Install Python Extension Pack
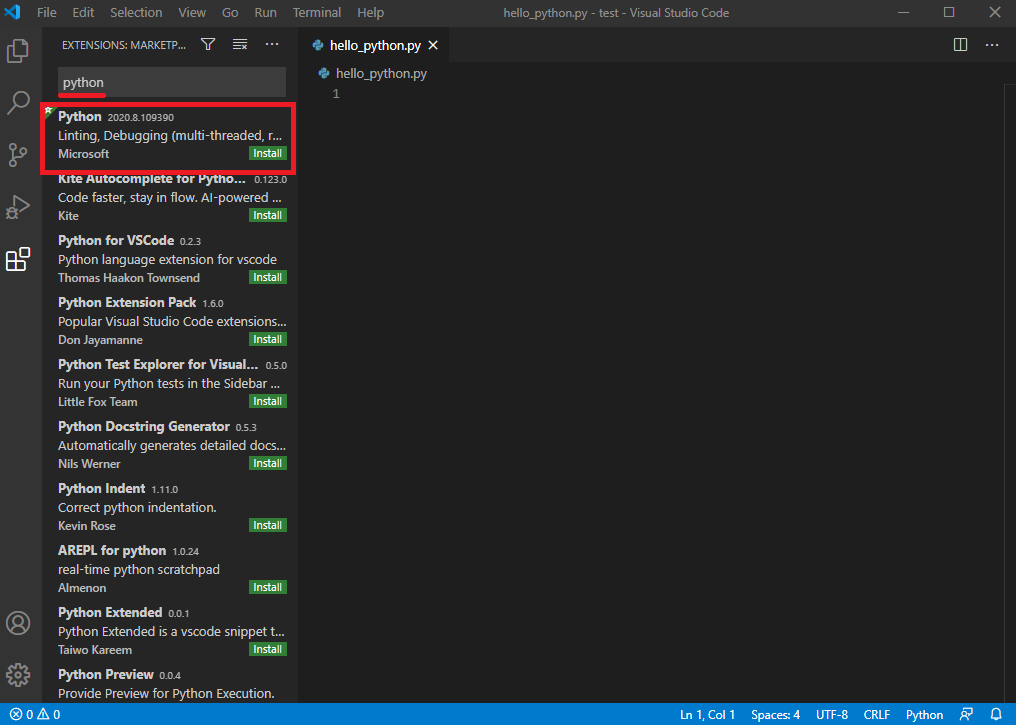The height and width of the screenshot is (725, 1016). [268, 339]
